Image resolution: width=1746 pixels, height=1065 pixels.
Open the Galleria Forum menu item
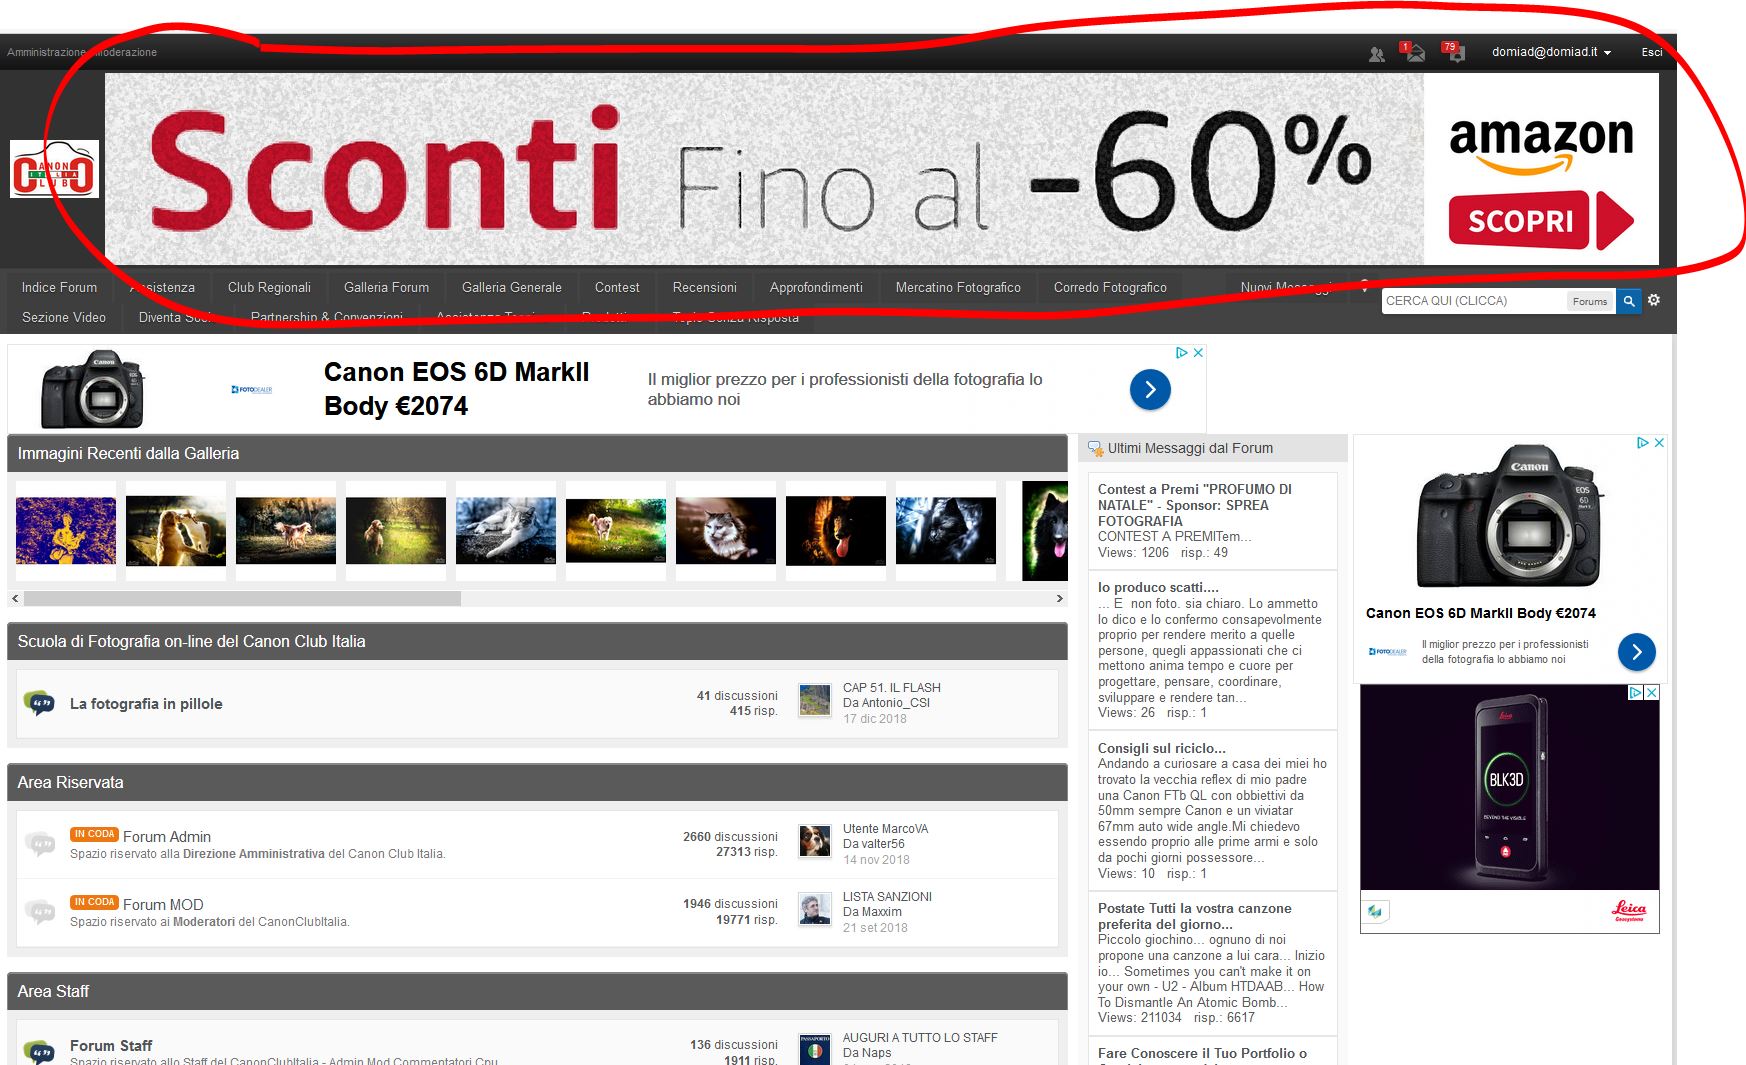pyautogui.click(x=386, y=287)
